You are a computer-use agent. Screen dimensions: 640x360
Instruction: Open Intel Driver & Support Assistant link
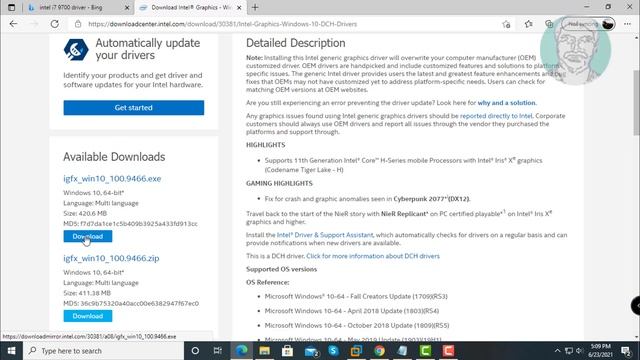click(x=325, y=235)
